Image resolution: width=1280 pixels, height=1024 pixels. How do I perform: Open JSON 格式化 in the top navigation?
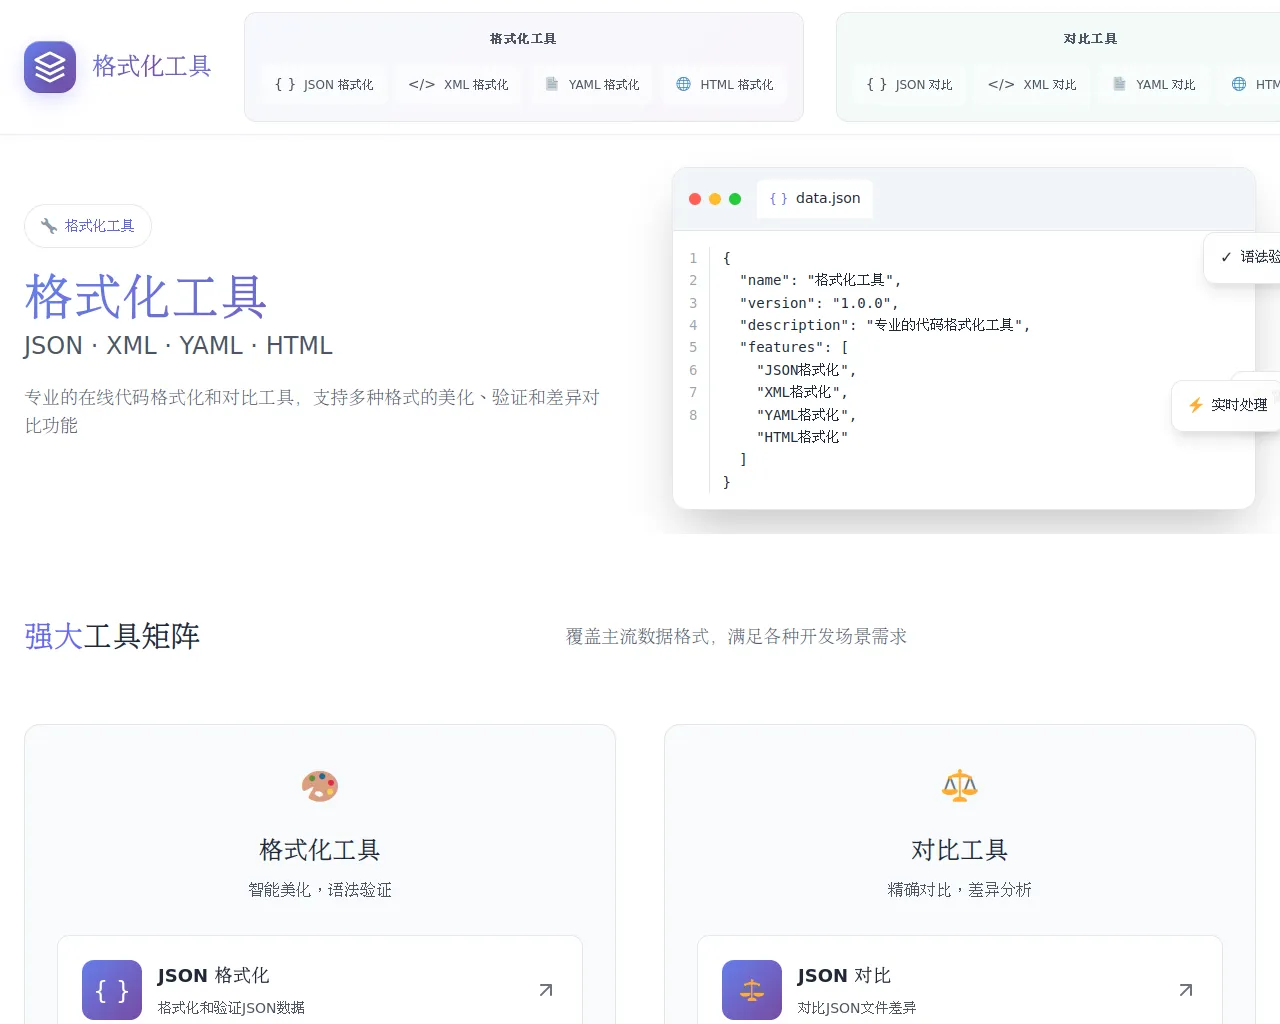coord(324,85)
